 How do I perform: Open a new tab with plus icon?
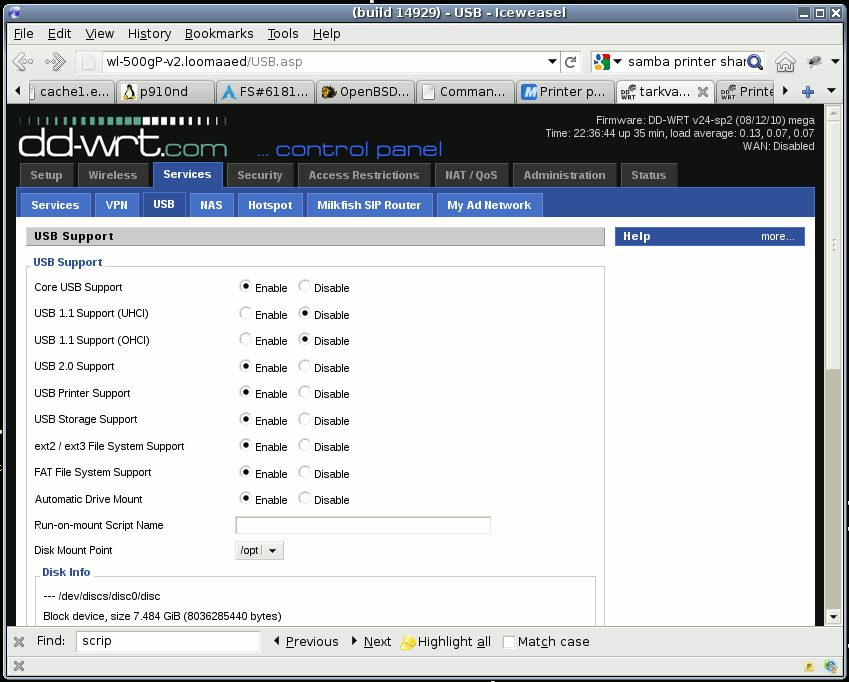tap(808, 91)
